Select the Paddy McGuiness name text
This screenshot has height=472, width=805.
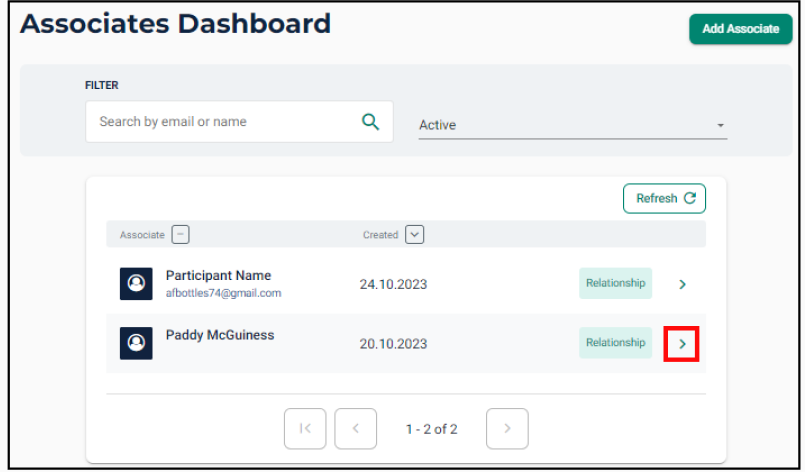click(220, 335)
